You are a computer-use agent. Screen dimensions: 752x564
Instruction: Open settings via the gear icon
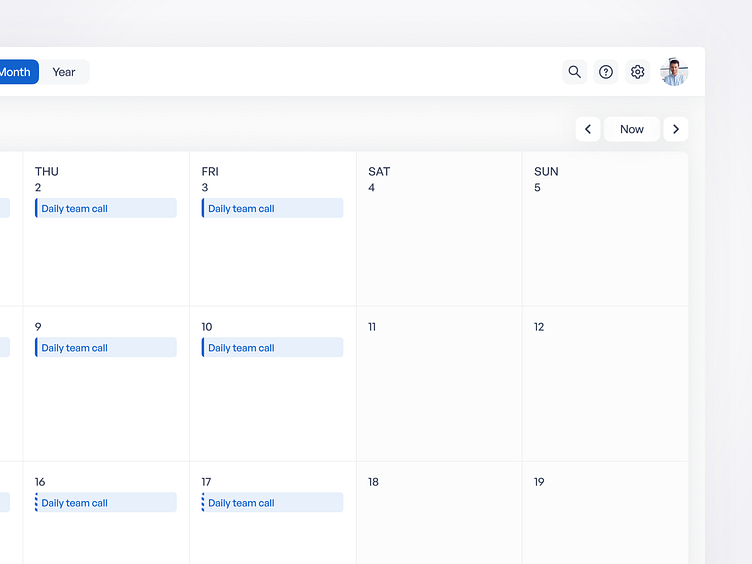tap(638, 72)
